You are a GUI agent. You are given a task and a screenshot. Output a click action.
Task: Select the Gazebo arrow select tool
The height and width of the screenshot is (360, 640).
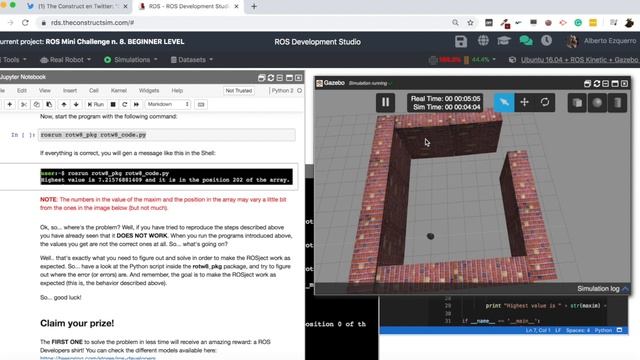pyautogui.click(x=504, y=102)
